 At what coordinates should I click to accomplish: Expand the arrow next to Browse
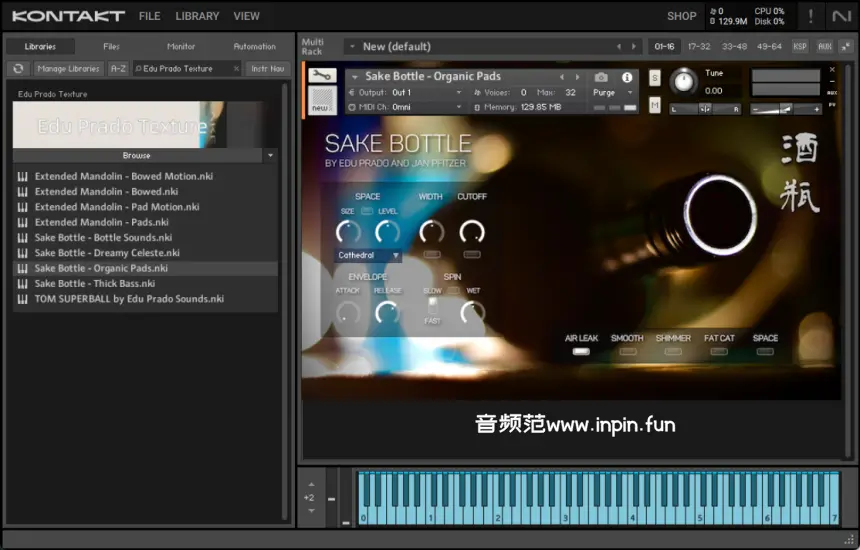pyautogui.click(x=270, y=156)
